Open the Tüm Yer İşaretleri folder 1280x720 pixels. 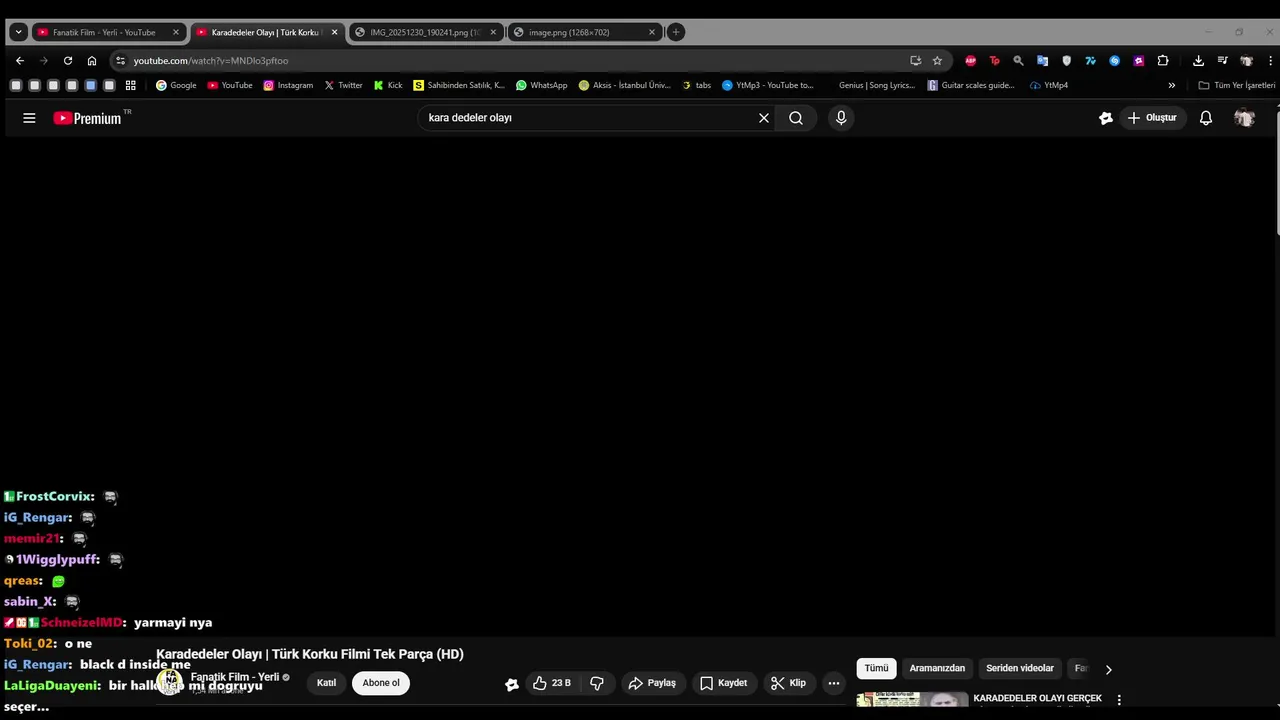click(x=1237, y=85)
